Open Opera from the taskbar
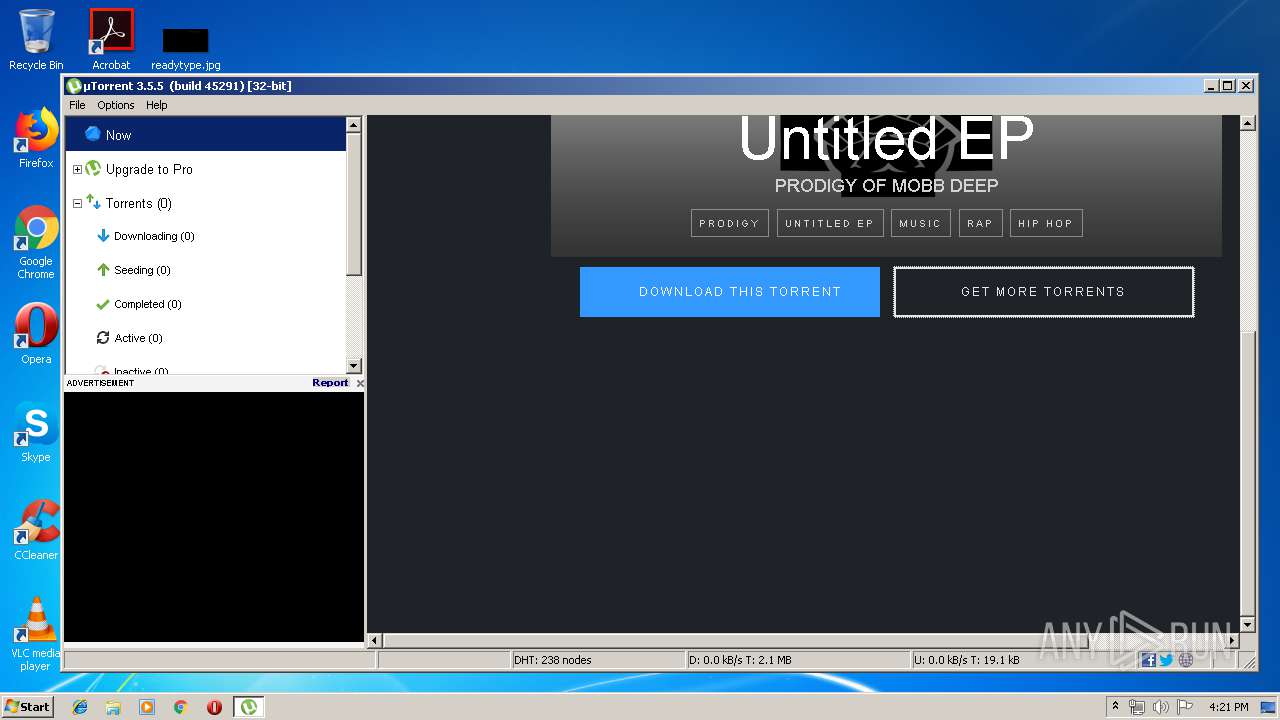Viewport: 1280px width, 720px height. 214,707
